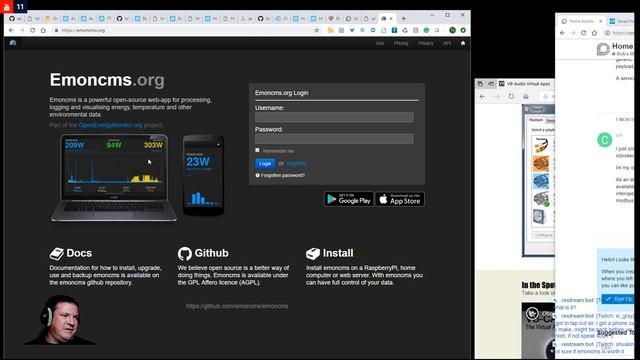Open the API page from navbar

(447, 43)
